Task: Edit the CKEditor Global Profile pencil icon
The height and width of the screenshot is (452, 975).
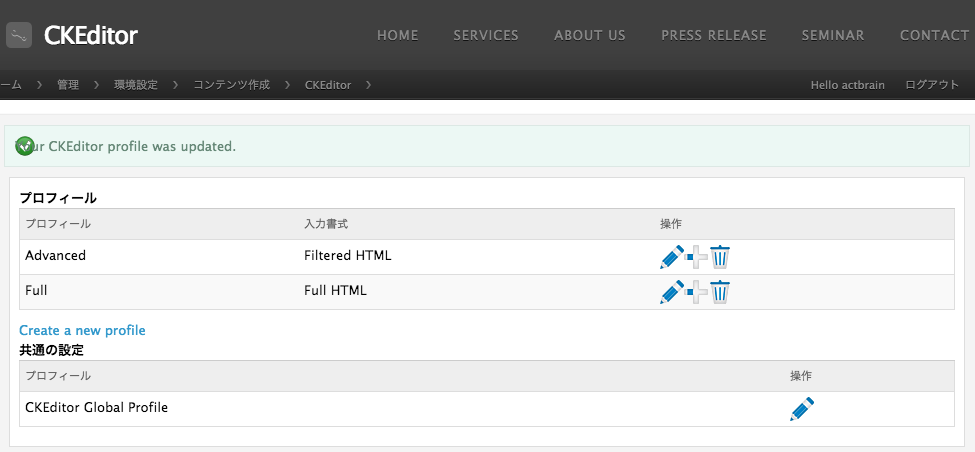Action: click(801, 409)
